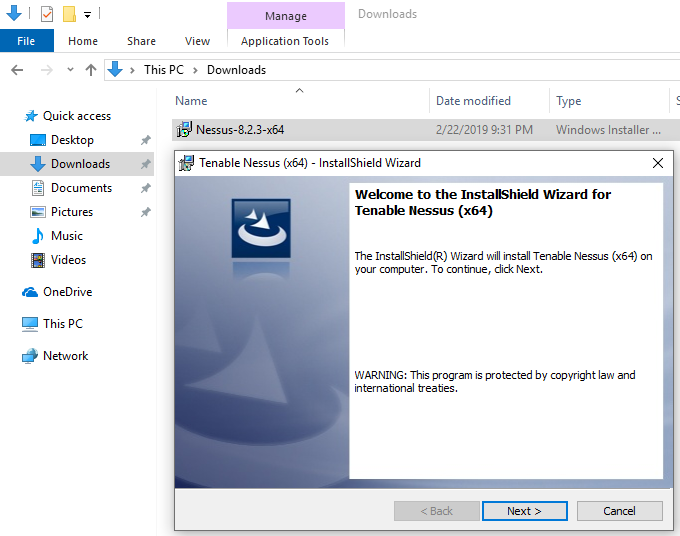This screenshot has height=536, width=680.
Task: Select the Nessus-8.2.3-x64 installer file icon
Action: (184, 129)
